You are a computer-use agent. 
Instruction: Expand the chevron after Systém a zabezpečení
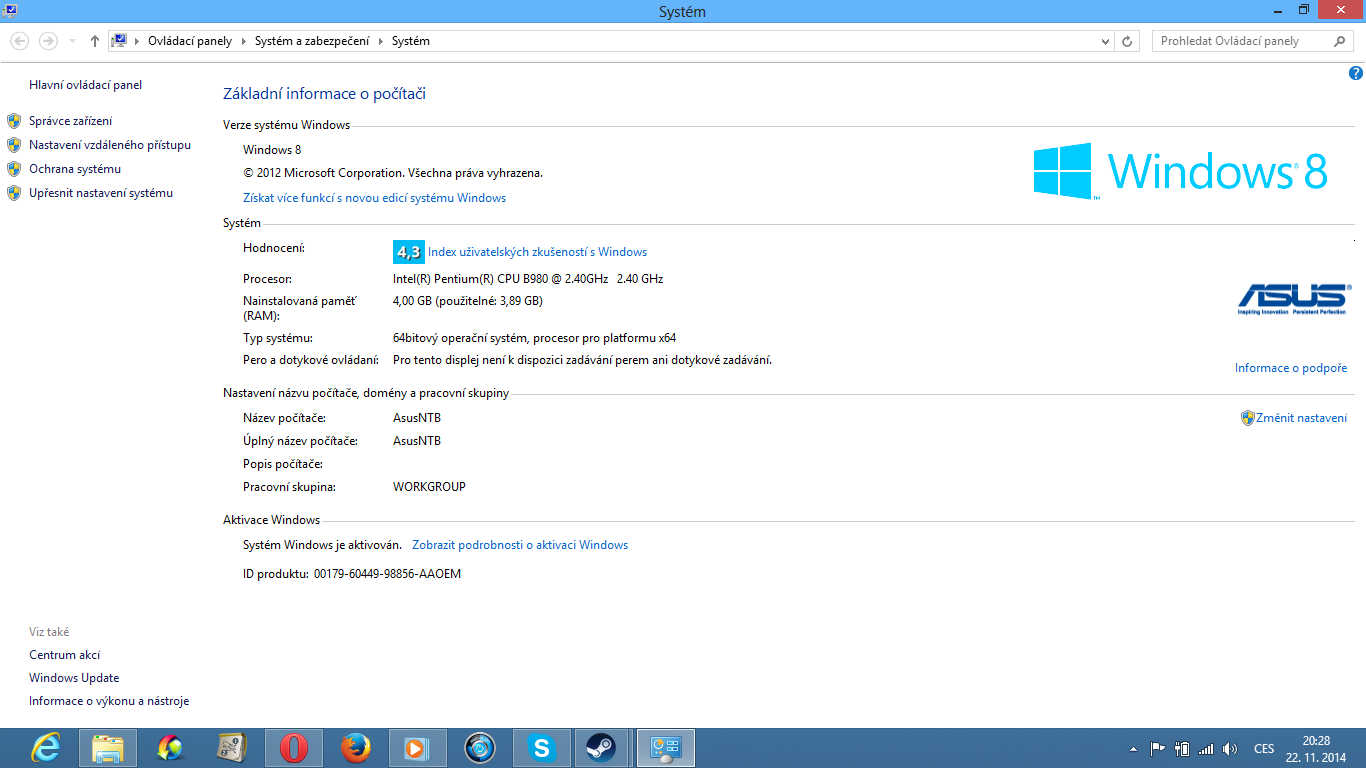[380, 41]
